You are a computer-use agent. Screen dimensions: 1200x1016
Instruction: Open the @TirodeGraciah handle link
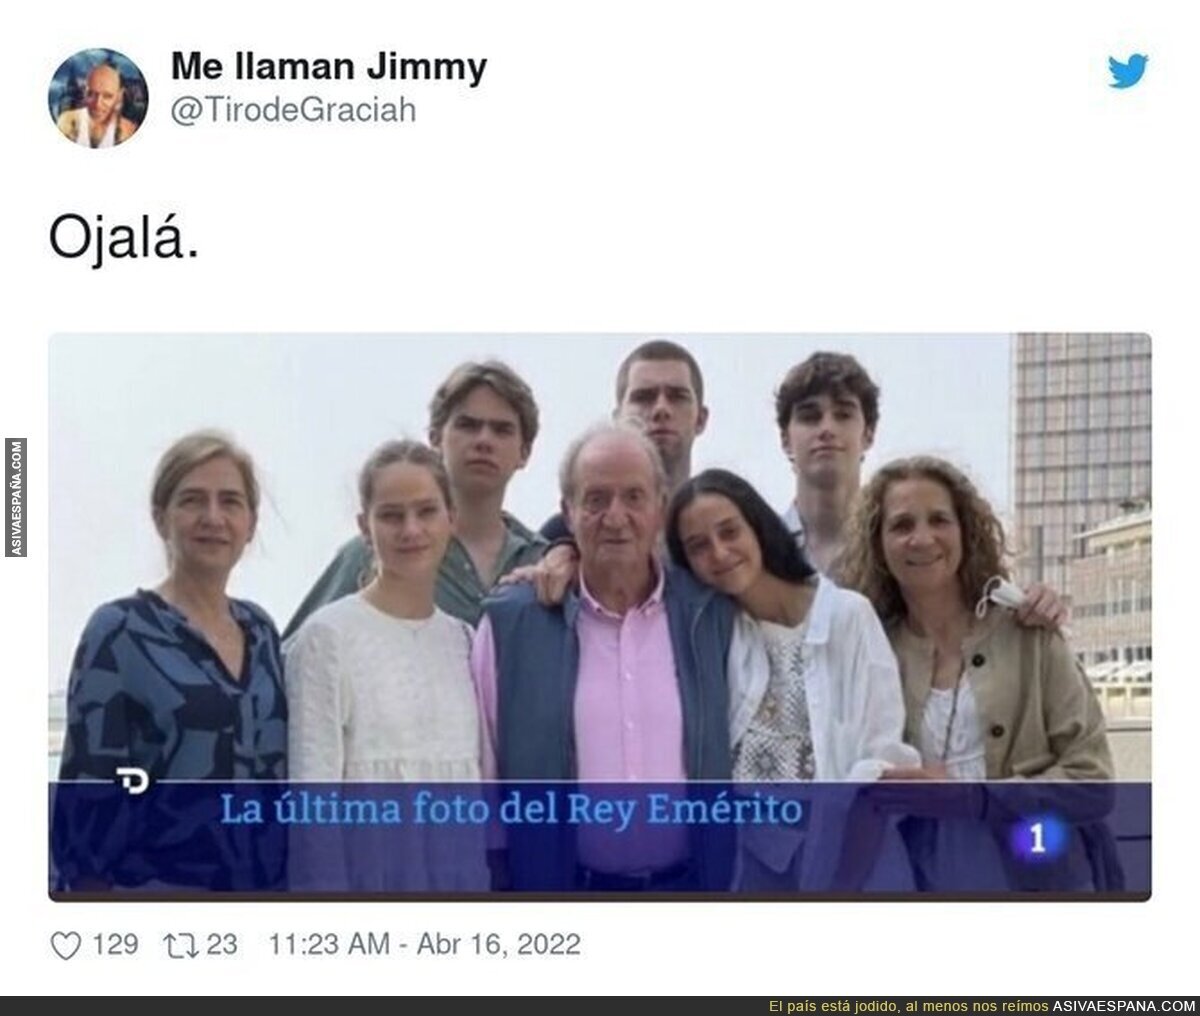click(x=293, y=110)
